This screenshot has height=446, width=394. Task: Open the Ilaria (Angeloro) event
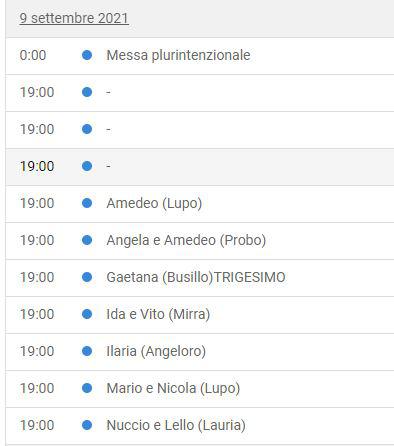coord(156,351)
